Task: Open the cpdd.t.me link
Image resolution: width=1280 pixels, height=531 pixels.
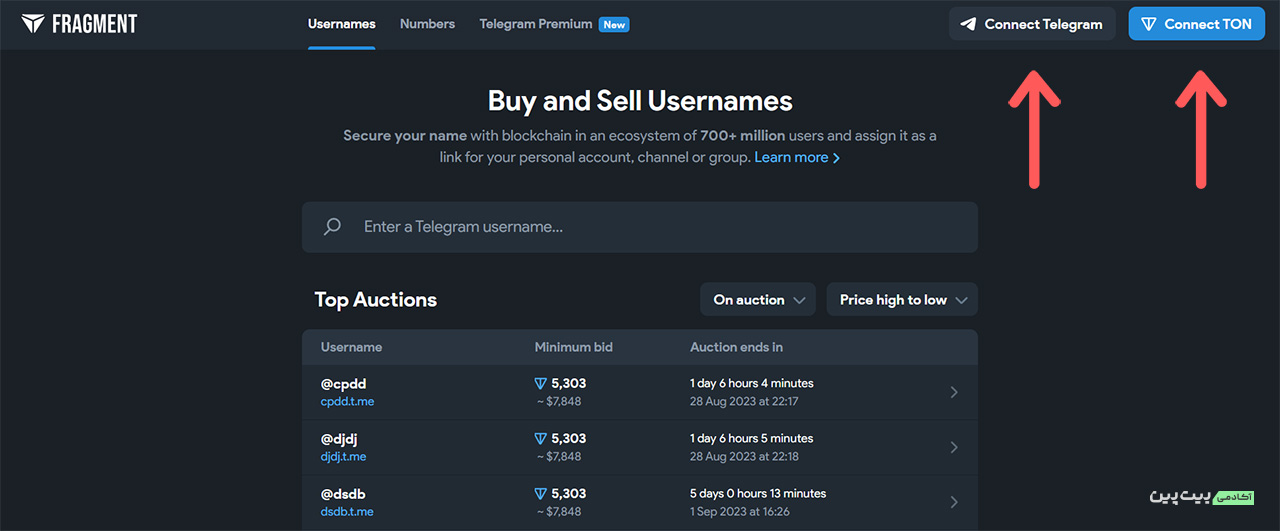Action: (x=347, y=402)
